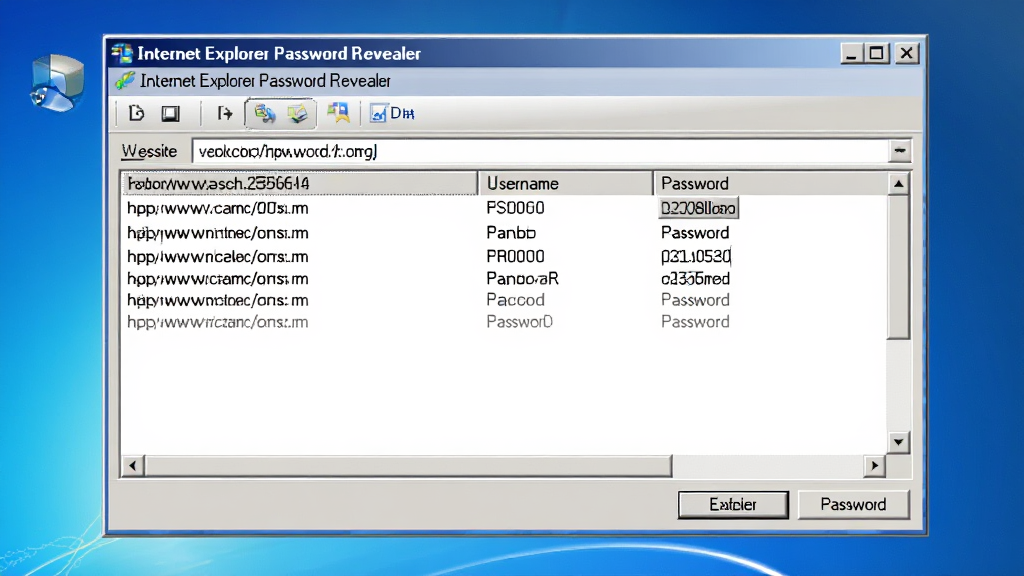Image resolution: width=1024 pixels, height=576 pixels.
Task: Click the new document toolbar icon
Action: tap(136, 114)
